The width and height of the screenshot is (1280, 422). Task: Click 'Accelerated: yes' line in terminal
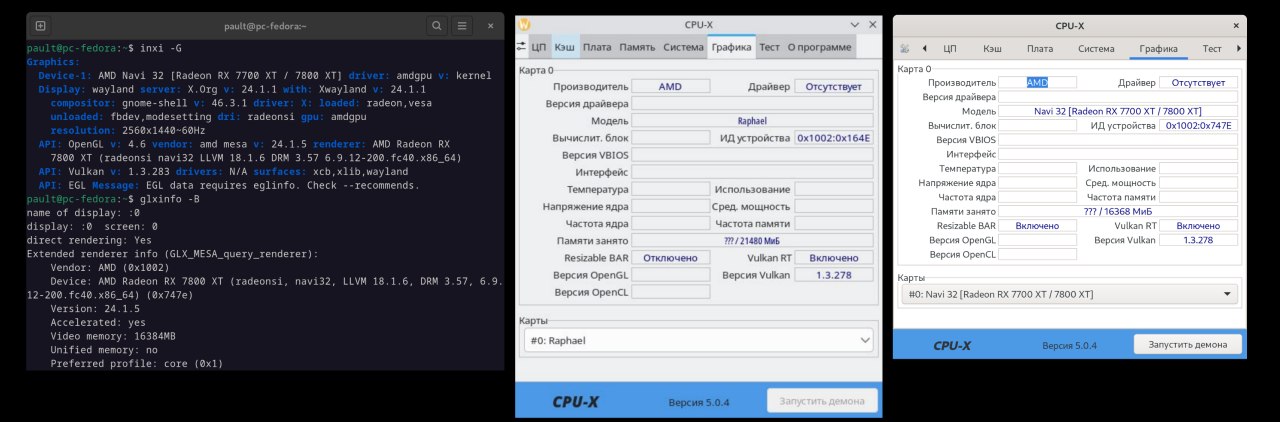point(98,323)
